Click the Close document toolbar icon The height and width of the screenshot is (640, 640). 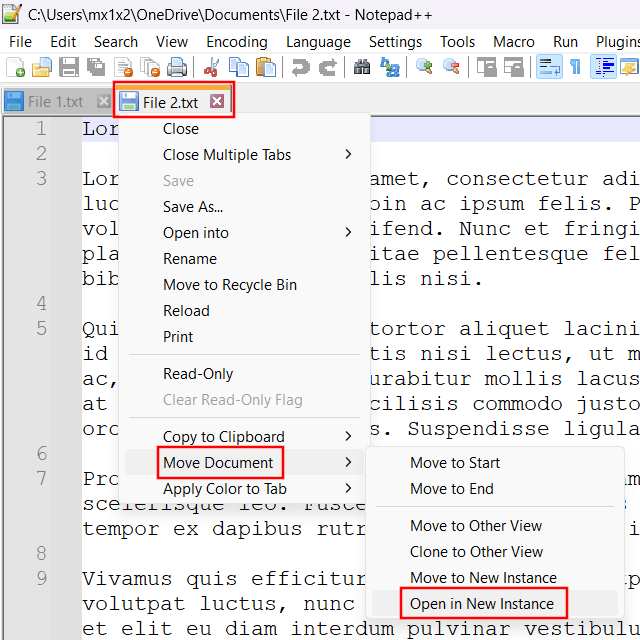pyautogui.click(x=123, y=67)
